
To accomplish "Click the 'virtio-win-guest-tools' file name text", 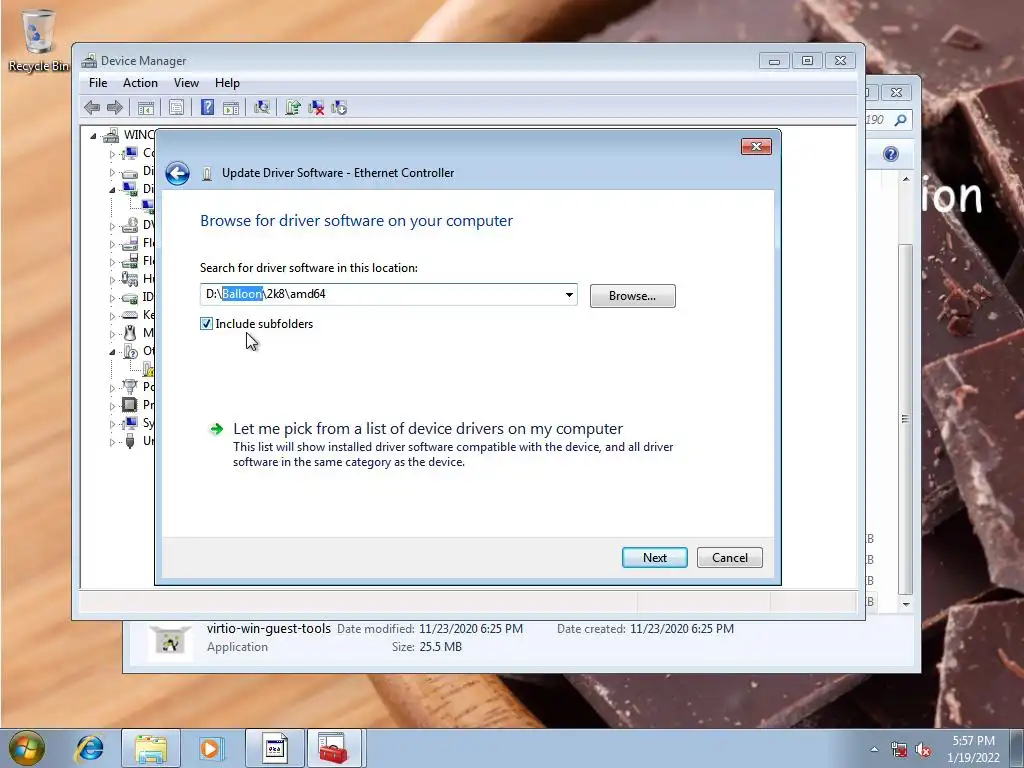I will pos(269,628).
